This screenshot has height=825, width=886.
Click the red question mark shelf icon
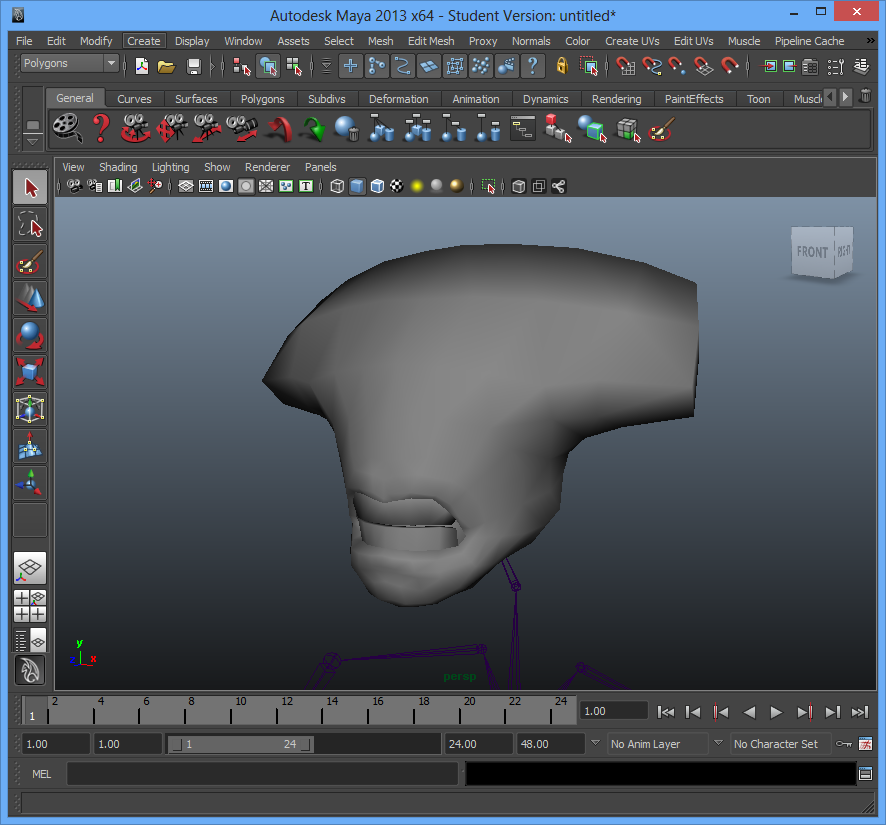(101, 128)
